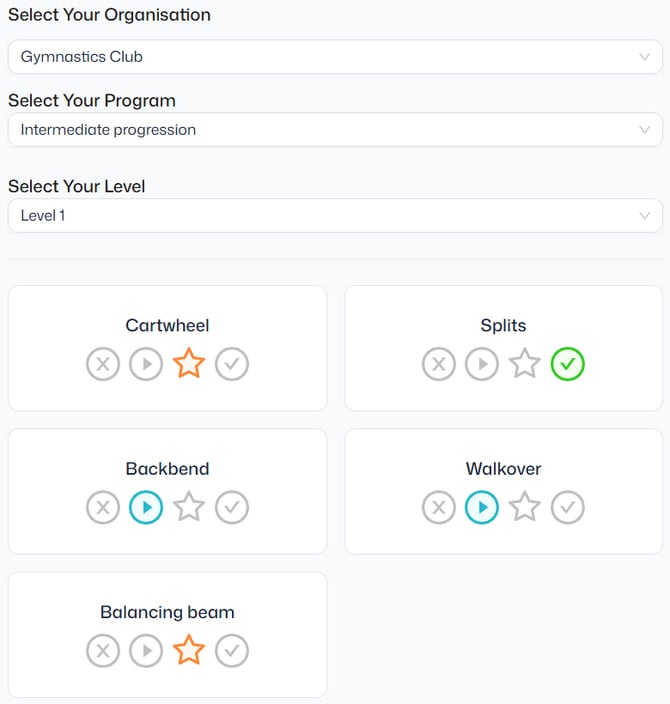Mark Walkover complete with the checkmark
Viewport: 670px width, 704px height.
coord(568,507)
